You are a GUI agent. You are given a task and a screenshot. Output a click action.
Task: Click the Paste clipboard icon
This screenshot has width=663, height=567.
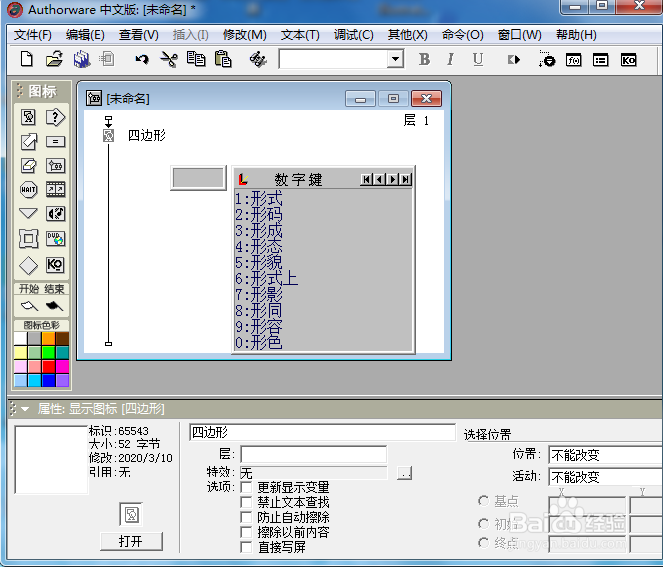point(223,59)
